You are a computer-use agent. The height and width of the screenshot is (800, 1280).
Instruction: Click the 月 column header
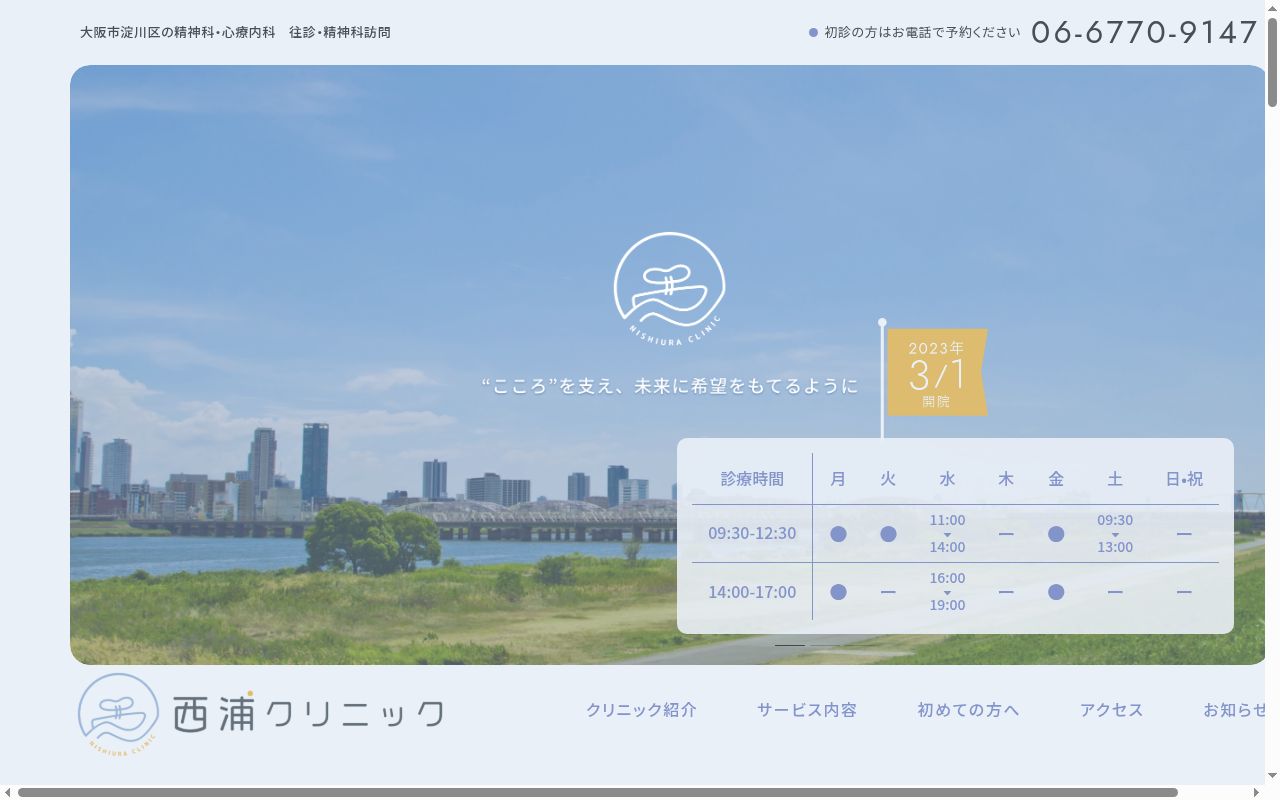[x=838, y=479]
